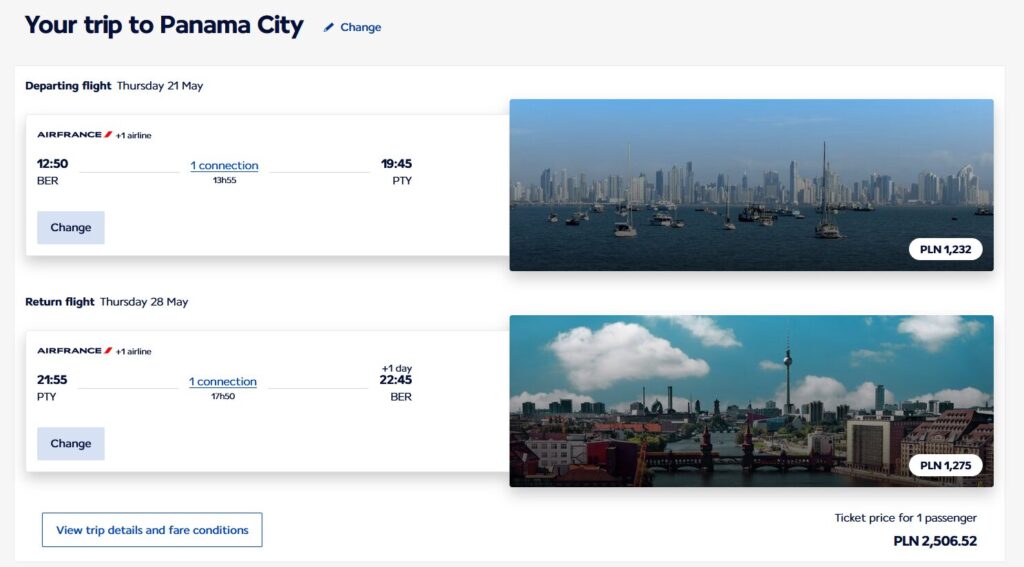
Task: Click the 12:50 BER departure time
Action: pyautogui.click(x=53, y=164)
